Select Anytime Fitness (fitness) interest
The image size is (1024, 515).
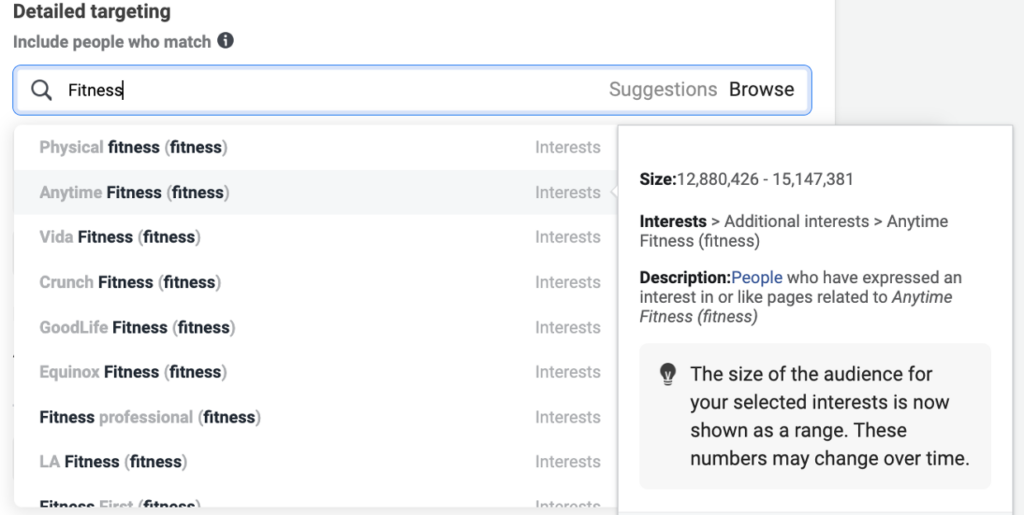(315, 193)
